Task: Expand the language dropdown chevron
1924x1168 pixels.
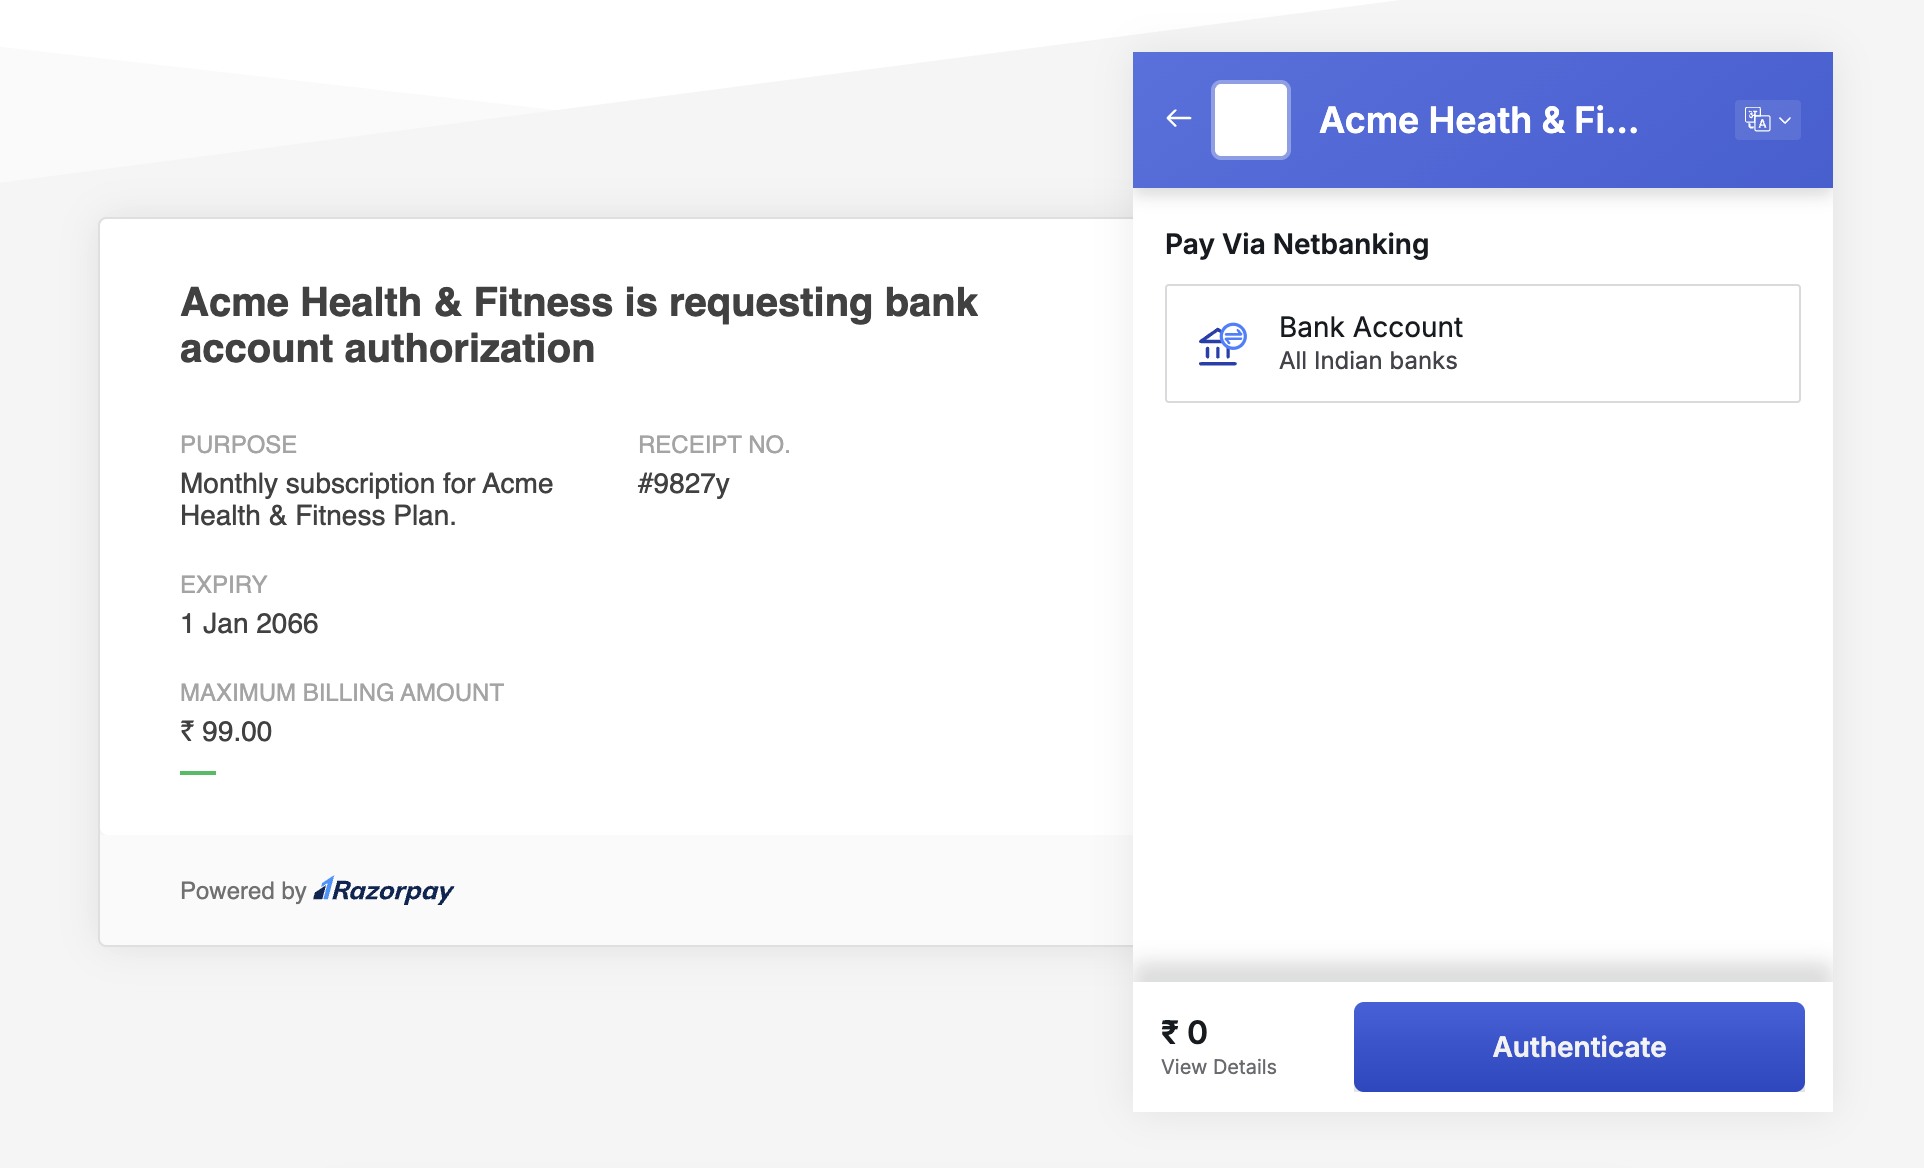Action: click(x=1784, y=120)
